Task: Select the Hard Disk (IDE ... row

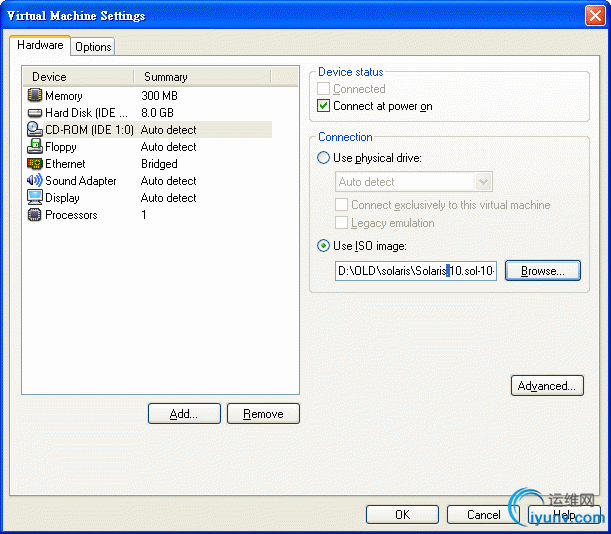Action: [x=148, y=113]
